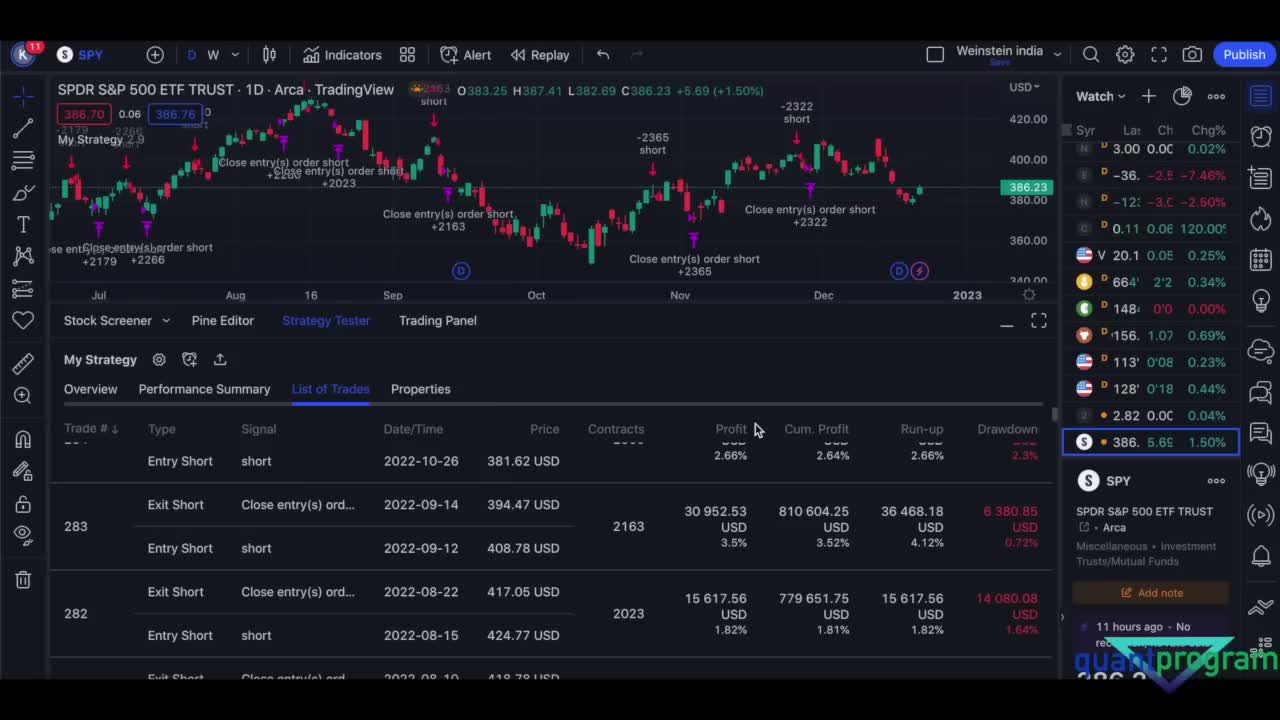
Task: Open indicator templates grid icon
Action: 407,55
